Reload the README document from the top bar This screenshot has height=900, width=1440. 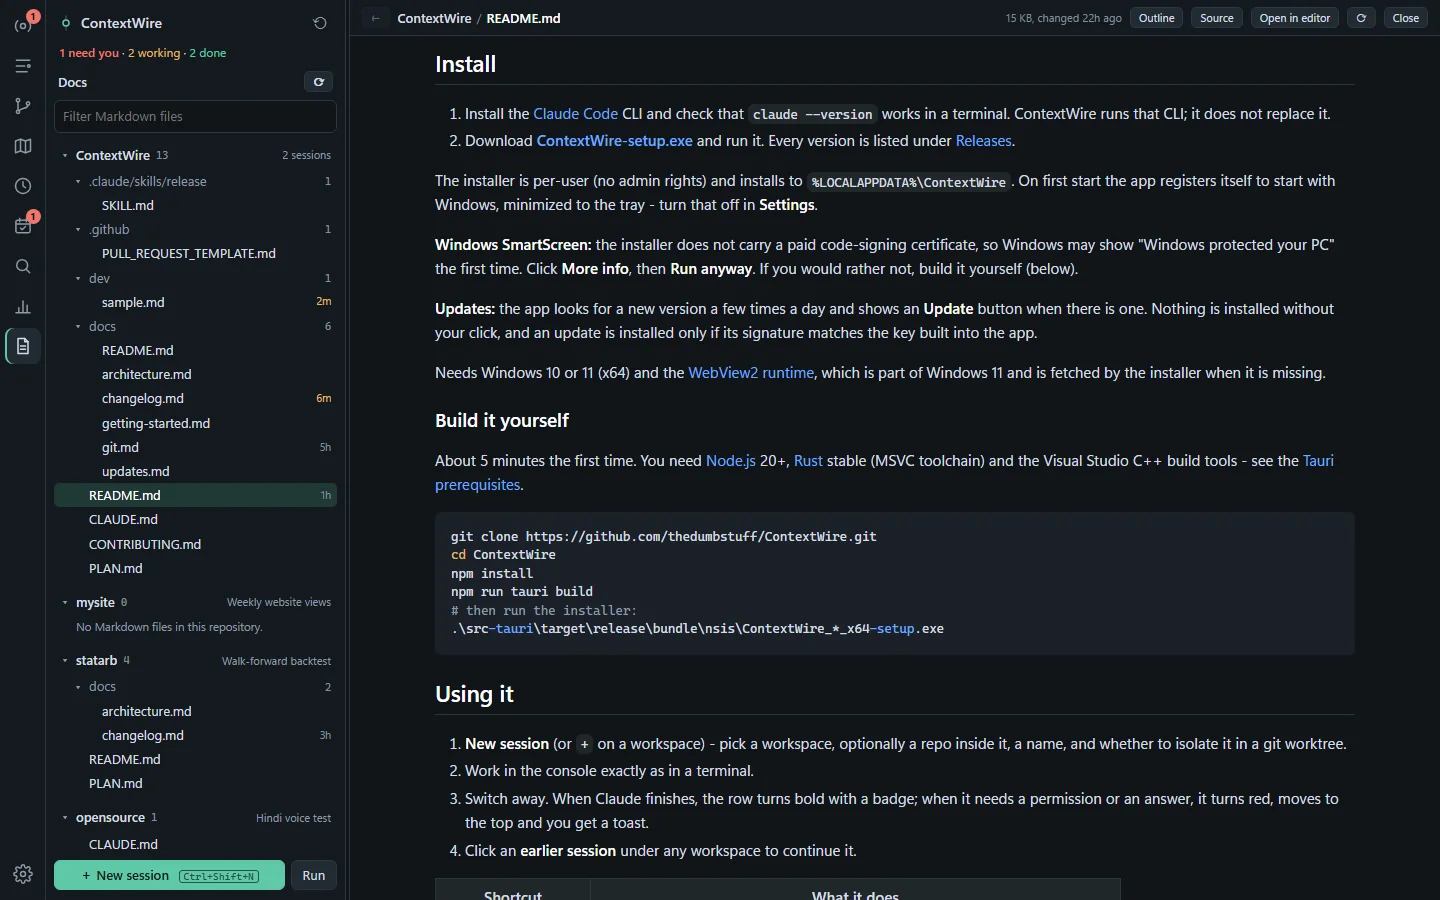pos(1361,18)
